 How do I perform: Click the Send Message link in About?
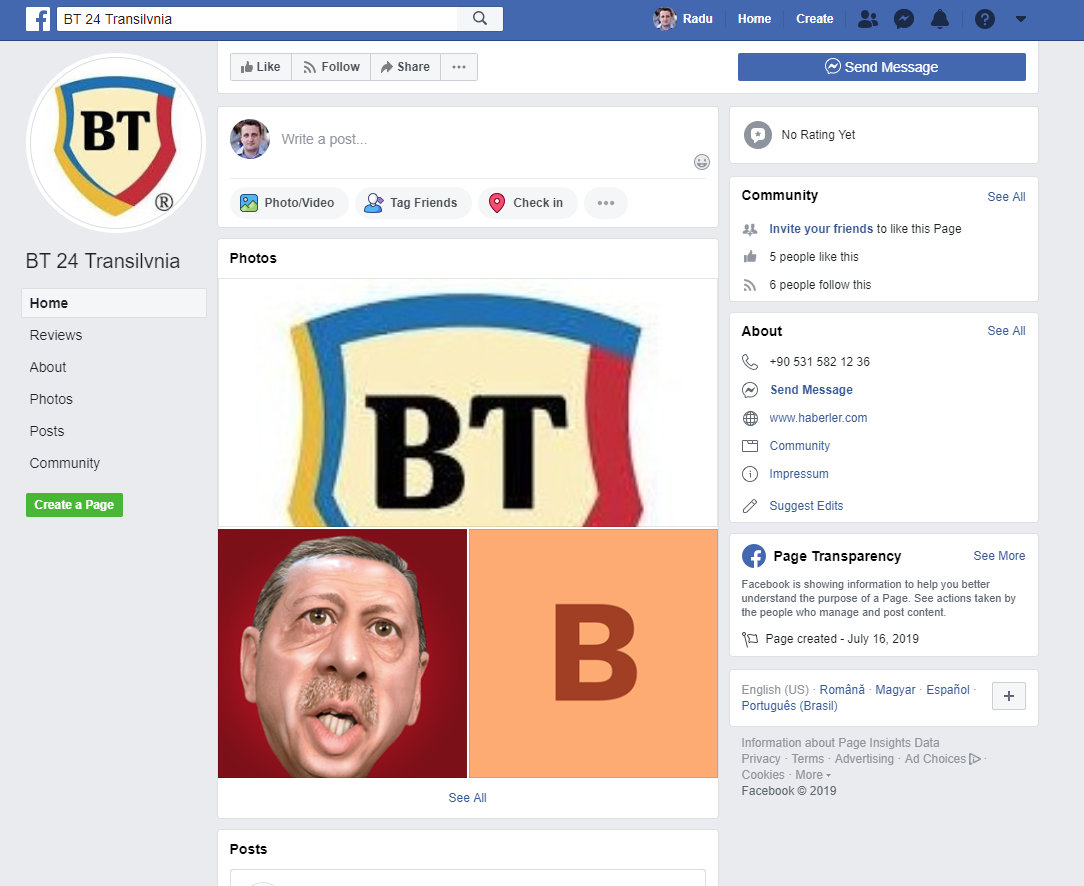click(812, 390)
